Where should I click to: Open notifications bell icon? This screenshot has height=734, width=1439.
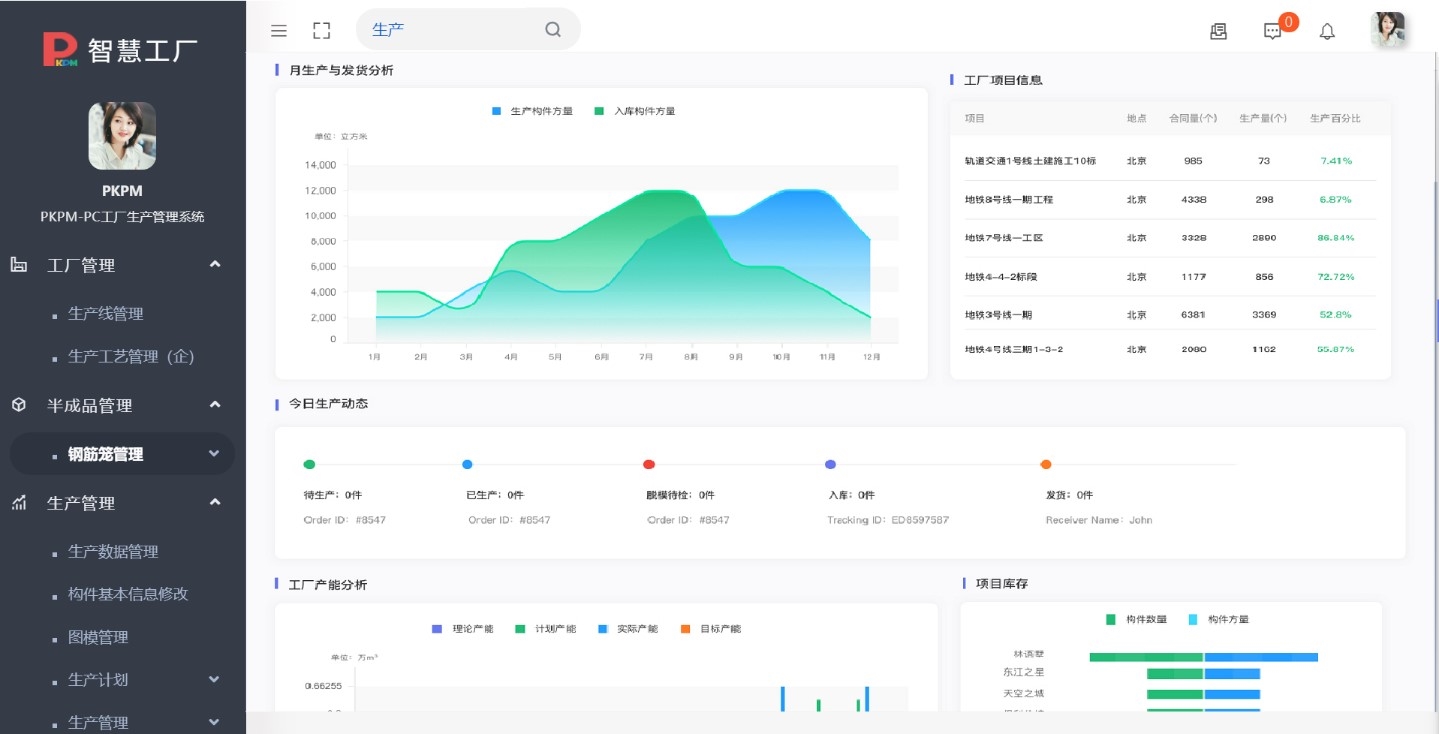pyautogui.click(x=1327, y=31)
